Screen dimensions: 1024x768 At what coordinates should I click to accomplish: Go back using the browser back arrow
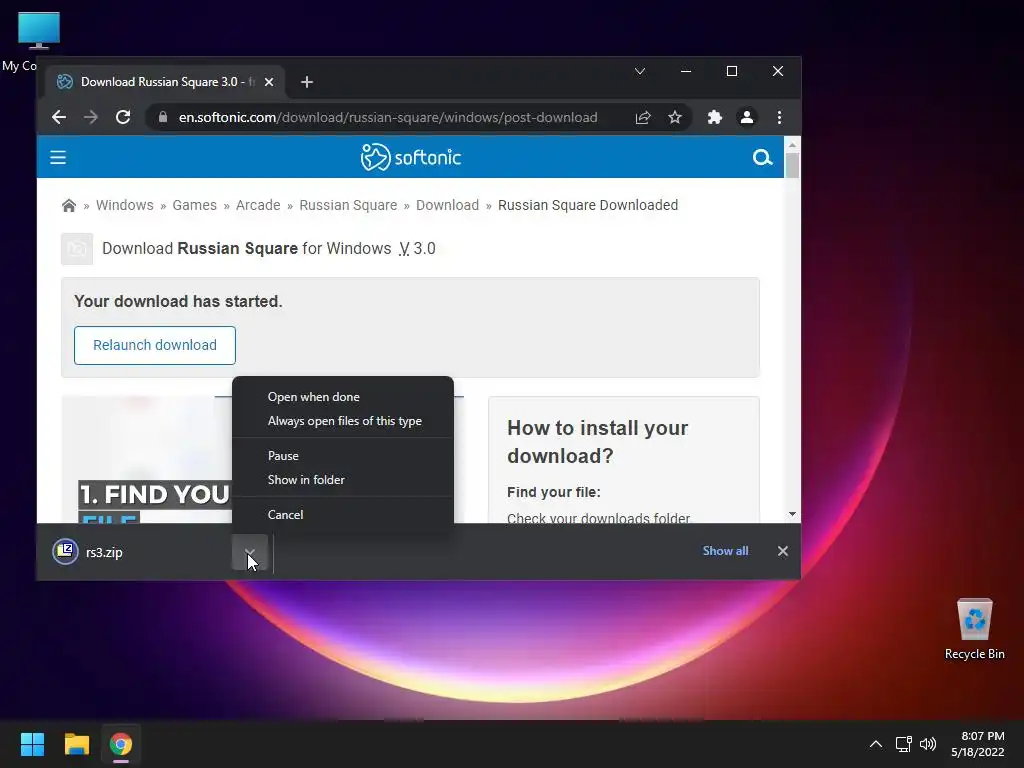tap(59, 118)
